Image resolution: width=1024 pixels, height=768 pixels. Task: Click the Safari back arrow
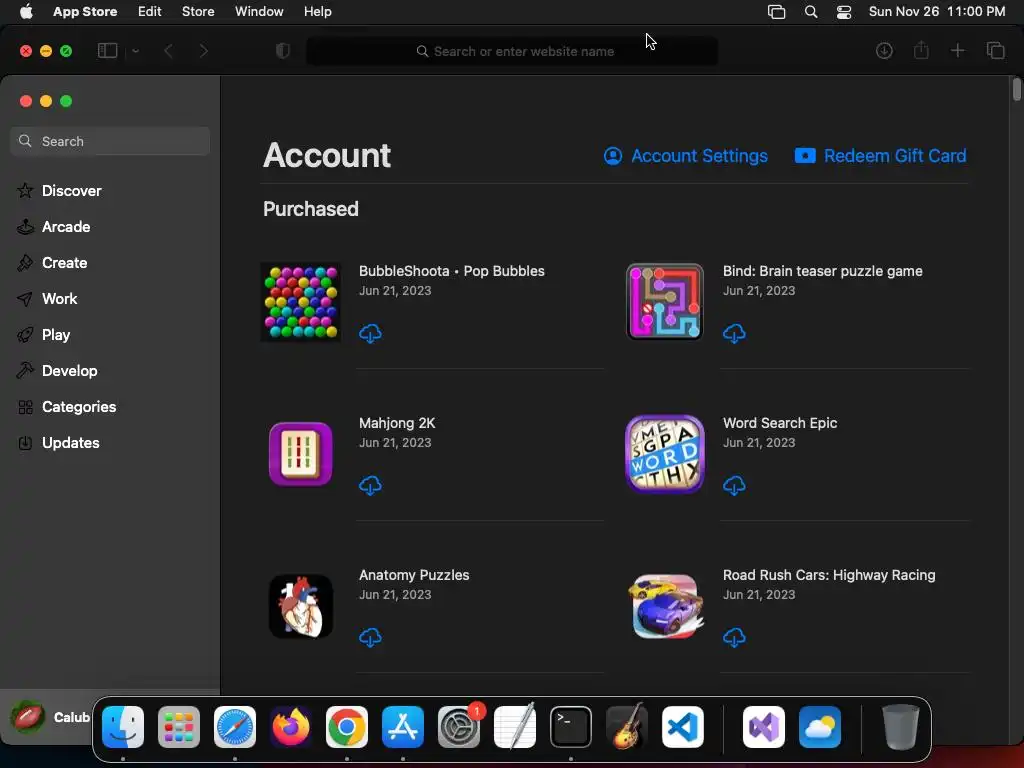168,50
